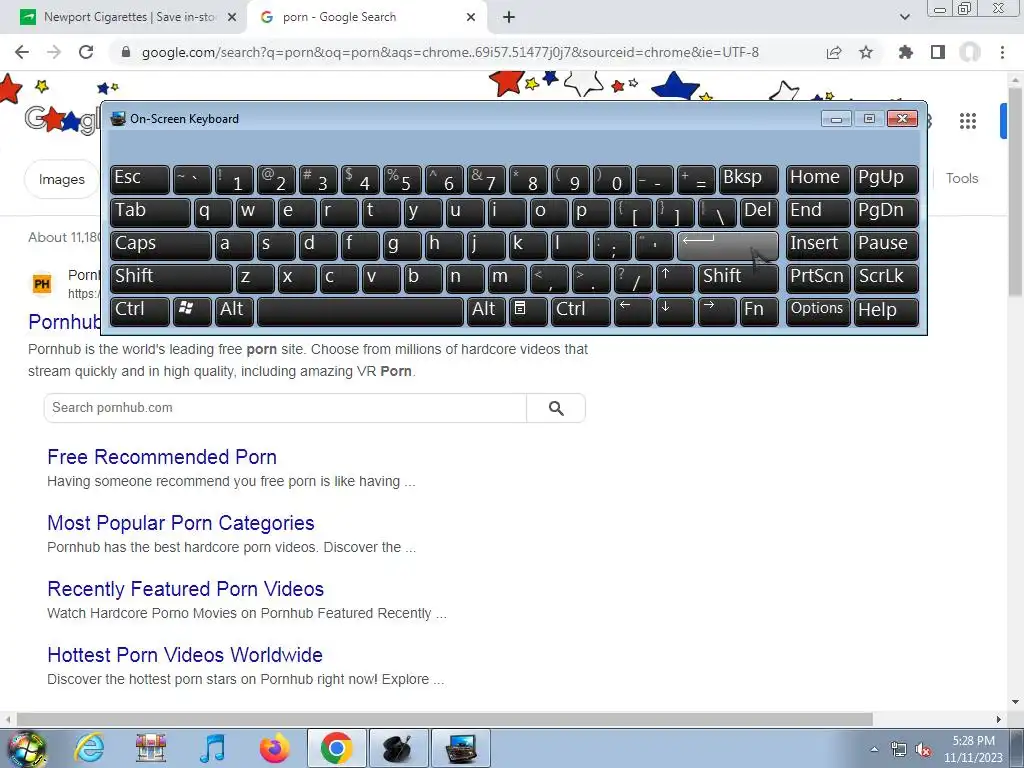Bookmark this page with the star icon
Image resolution: width=1024 pixels, height=768 pixels.
[866, 52]
